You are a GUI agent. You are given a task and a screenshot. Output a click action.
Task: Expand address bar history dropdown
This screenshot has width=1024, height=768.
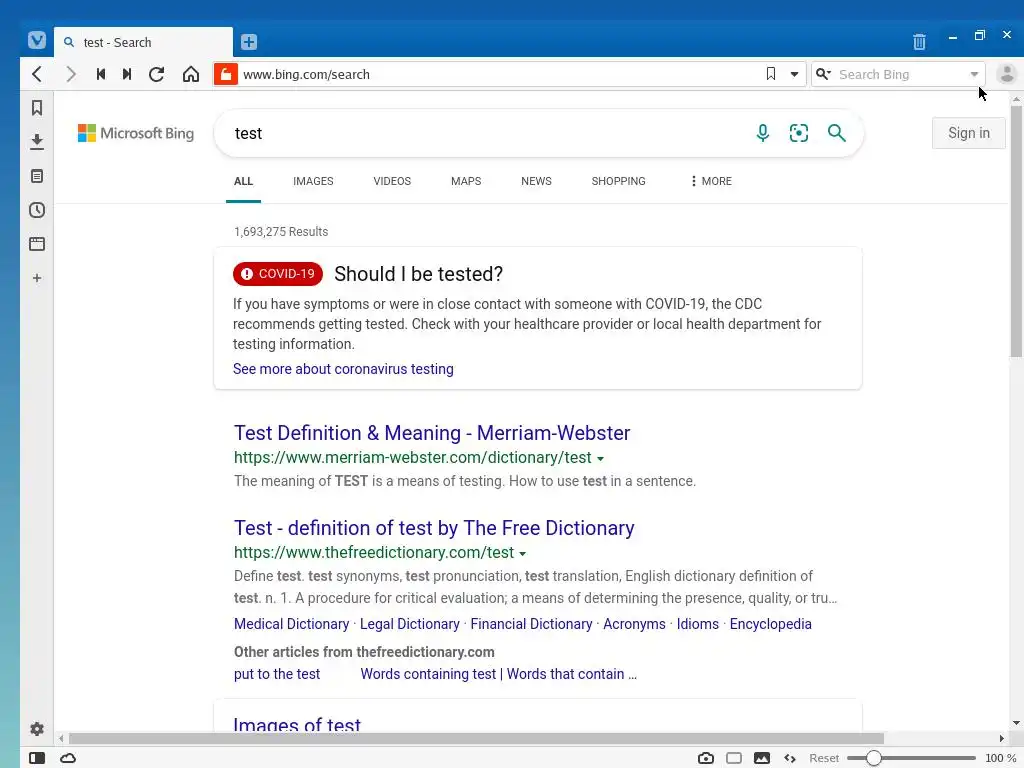[794, 74]
